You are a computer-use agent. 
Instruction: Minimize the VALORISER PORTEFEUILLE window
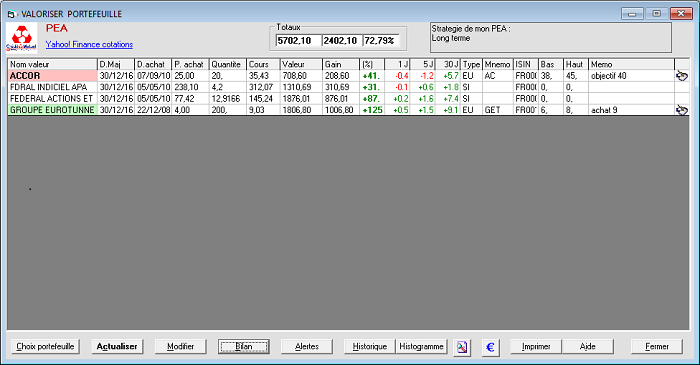[632, 14]
